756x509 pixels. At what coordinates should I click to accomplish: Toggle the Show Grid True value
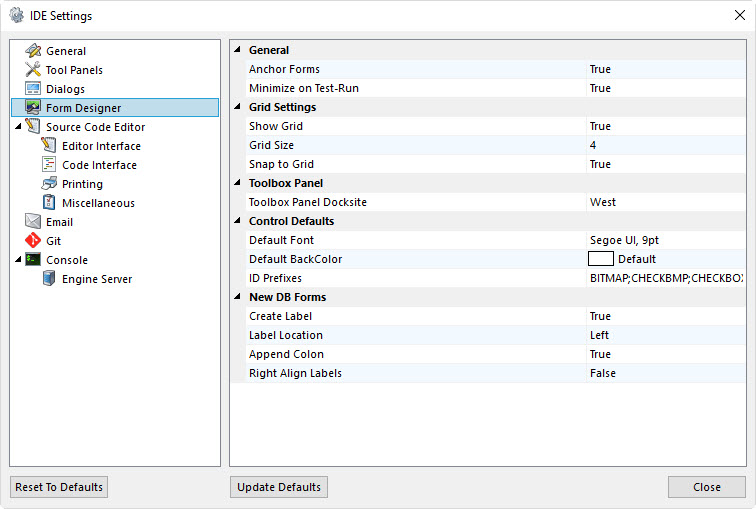pyautogui.click(x=666, y=126)
